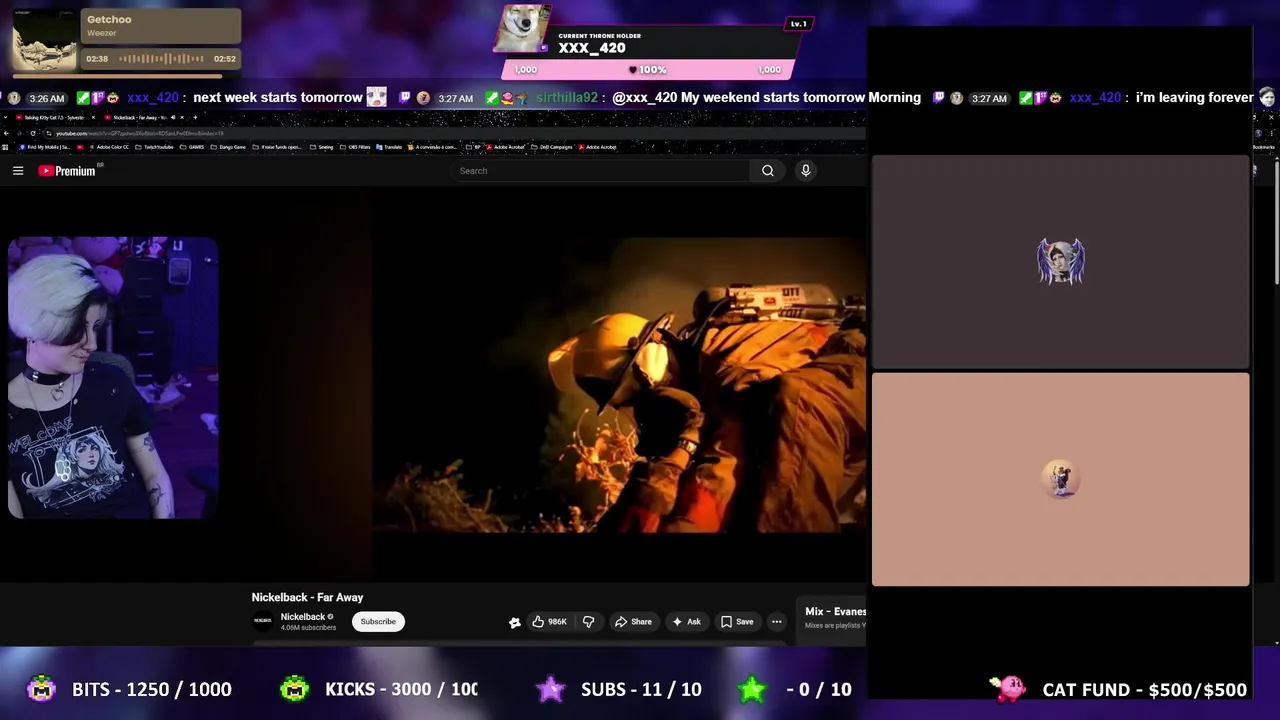Viewport: 1280px width, 720px height.
Task: Click the Getchoo Weezer album art
Action: [x=45, y=40]
